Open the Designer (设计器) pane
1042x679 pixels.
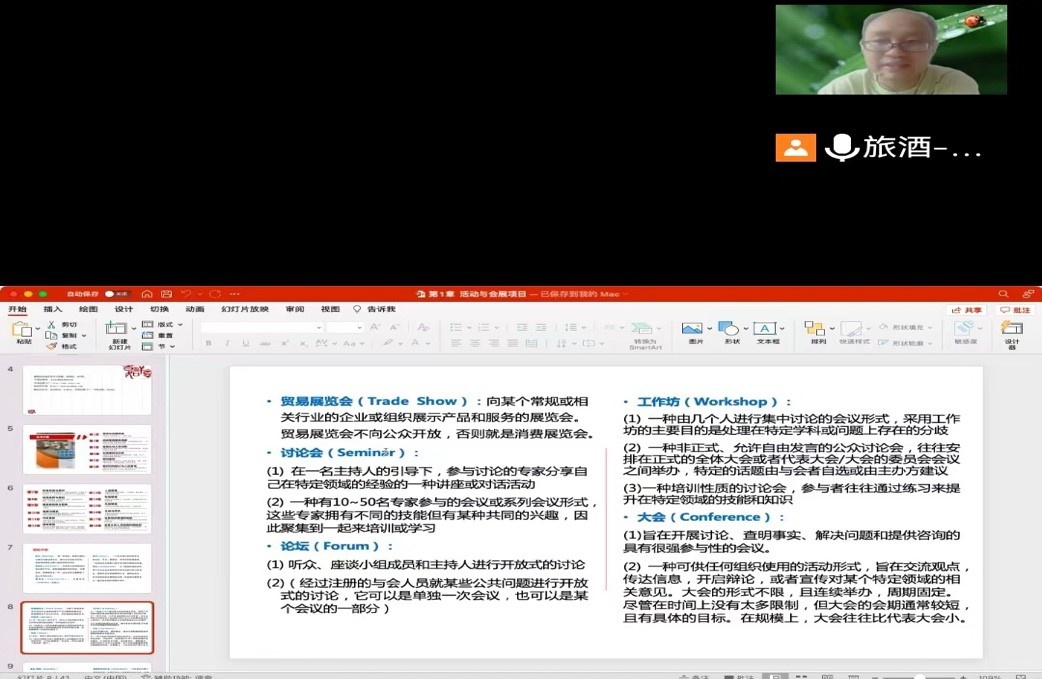coord(1011,330)
